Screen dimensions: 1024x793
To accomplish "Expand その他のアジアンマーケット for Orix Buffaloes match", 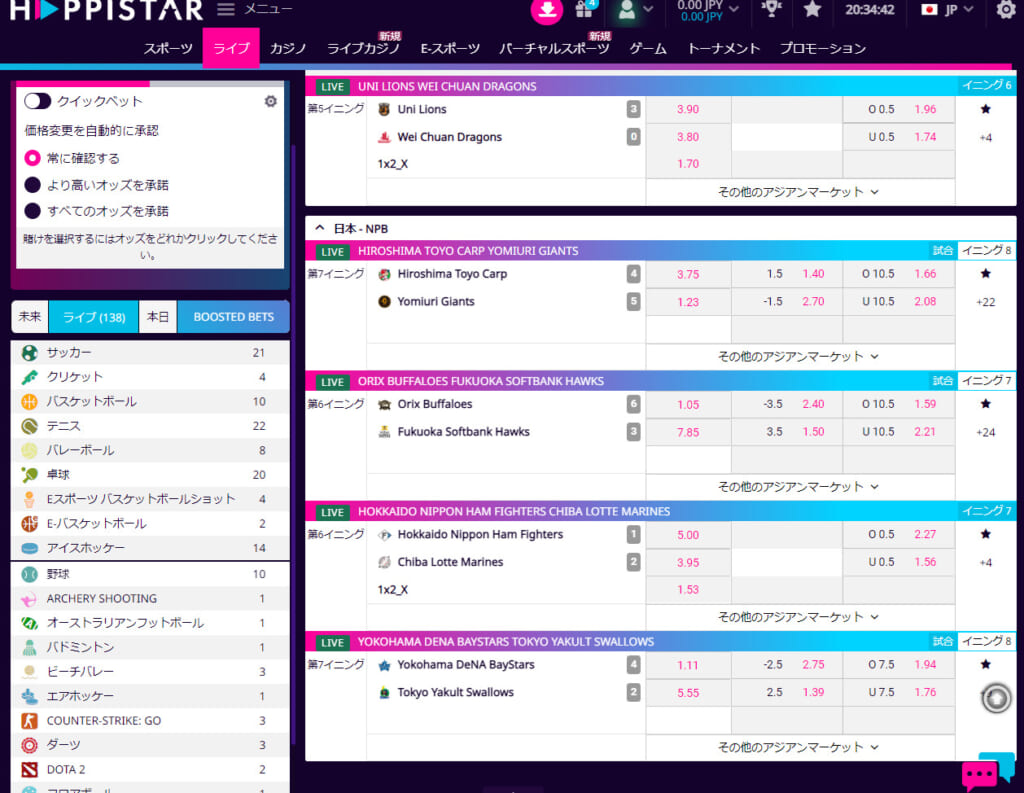I will [x=798, y=487].
